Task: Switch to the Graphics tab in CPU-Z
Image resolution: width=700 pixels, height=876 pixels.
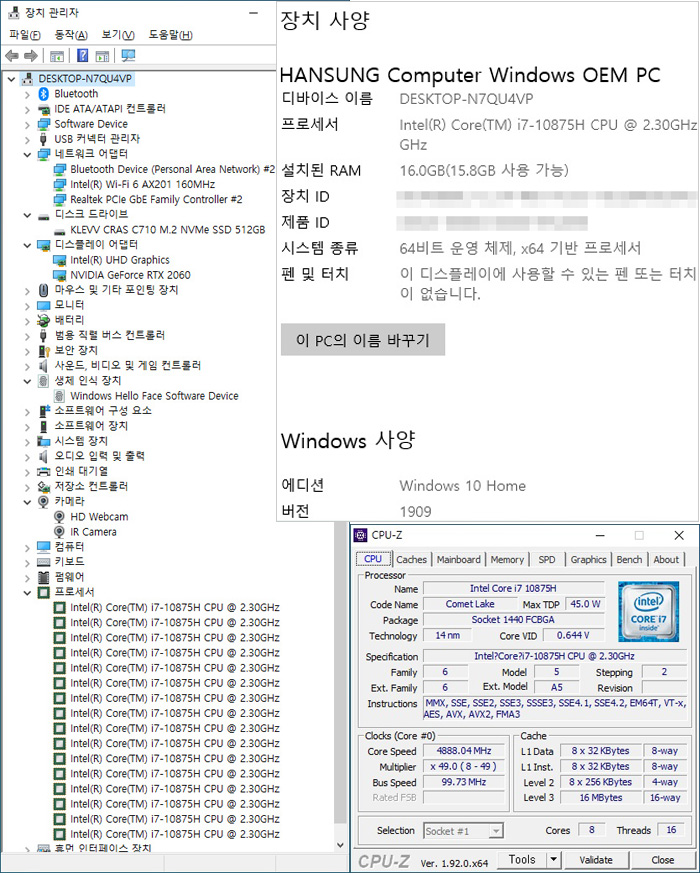Action: (588, 559)
